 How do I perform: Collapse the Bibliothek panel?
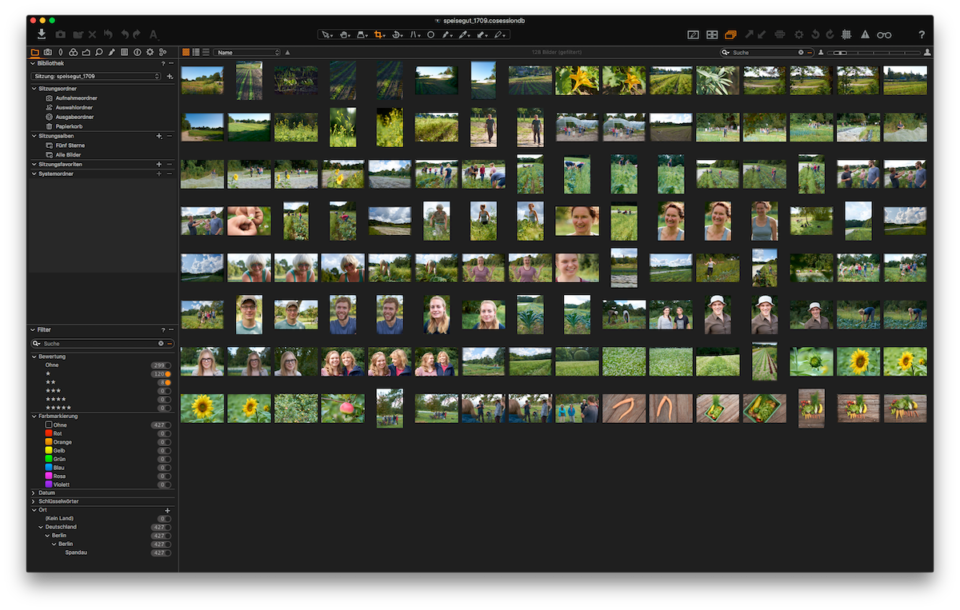point(33,63)
